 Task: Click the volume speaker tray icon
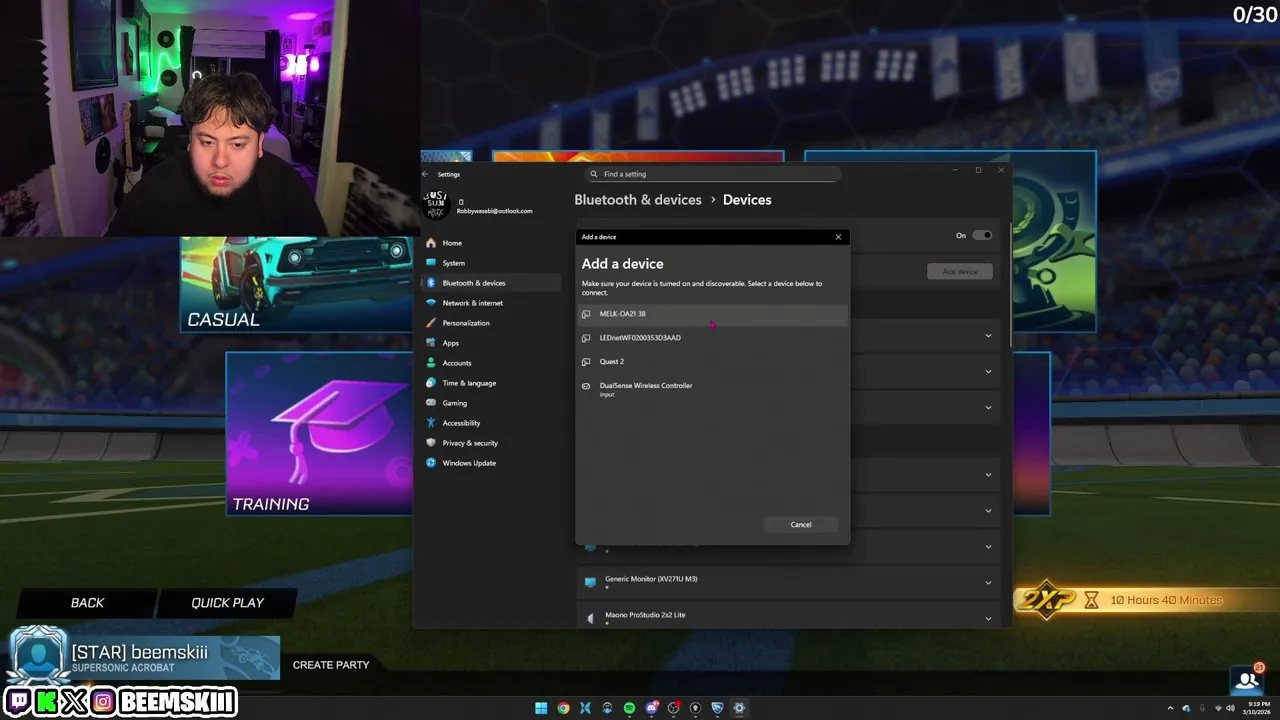(1229, 708)
